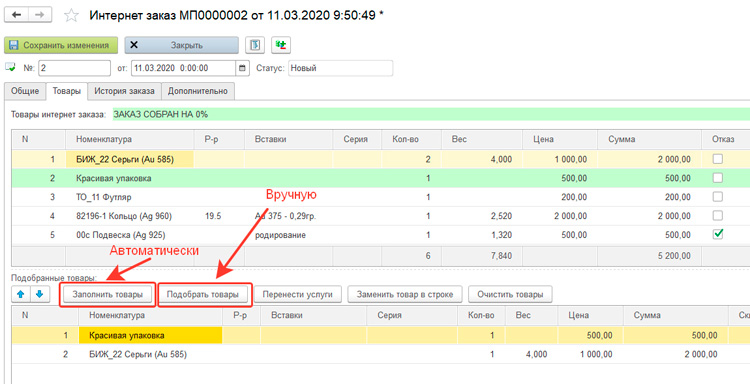Move selected row down with blue arrow
The height and width of the screenshot is (384, 750).
[39, 295]
